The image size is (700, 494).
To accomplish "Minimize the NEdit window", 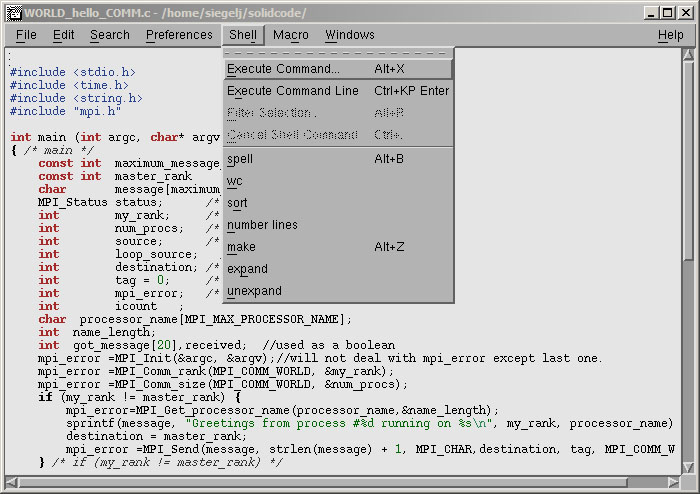I will pos(651,13).
